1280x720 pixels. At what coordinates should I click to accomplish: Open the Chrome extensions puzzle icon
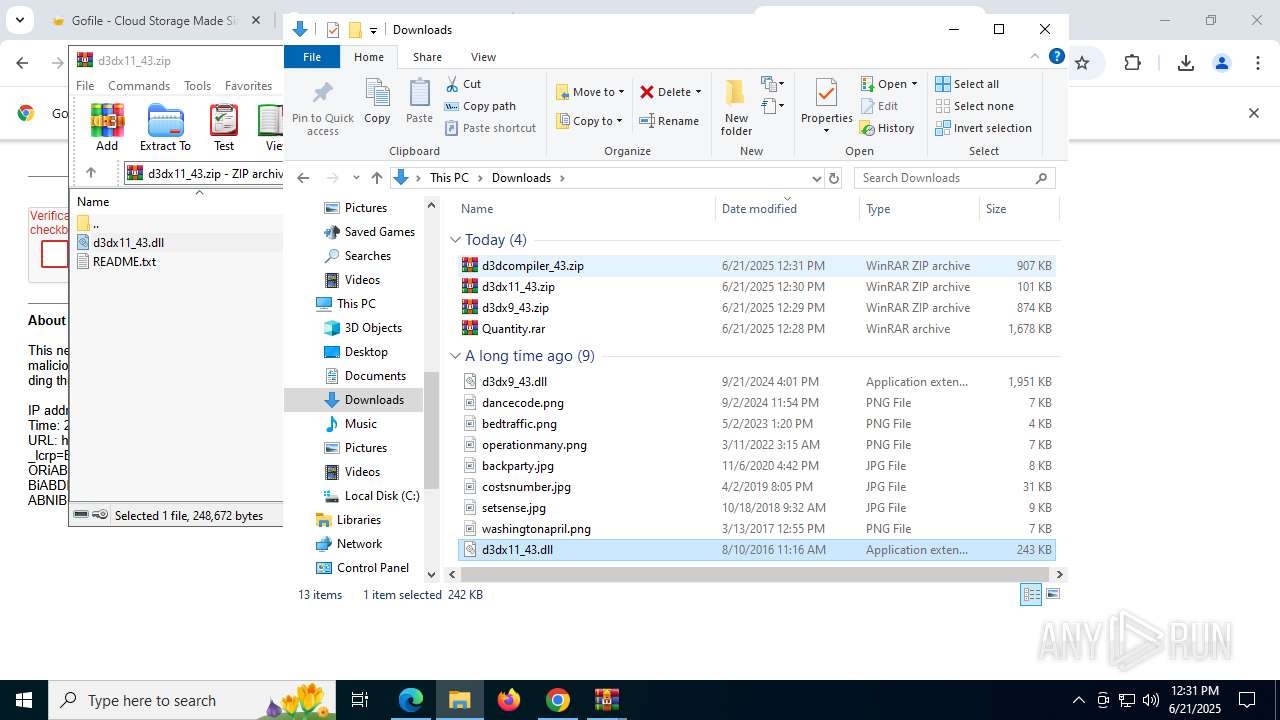pos(1132,62)
